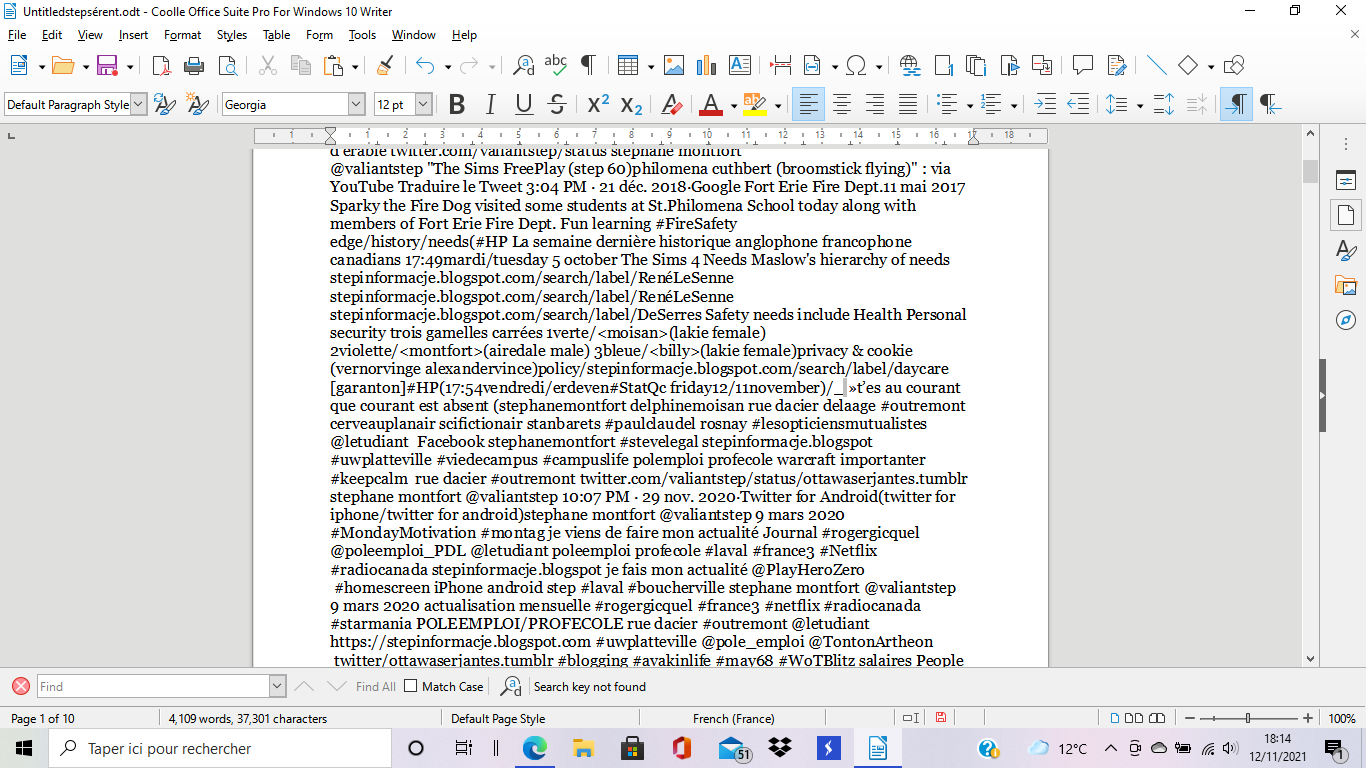Viewport: 1366px width, 768px height.
Task: Switch to left-to-right text direction
Action: pos(1236,104)
